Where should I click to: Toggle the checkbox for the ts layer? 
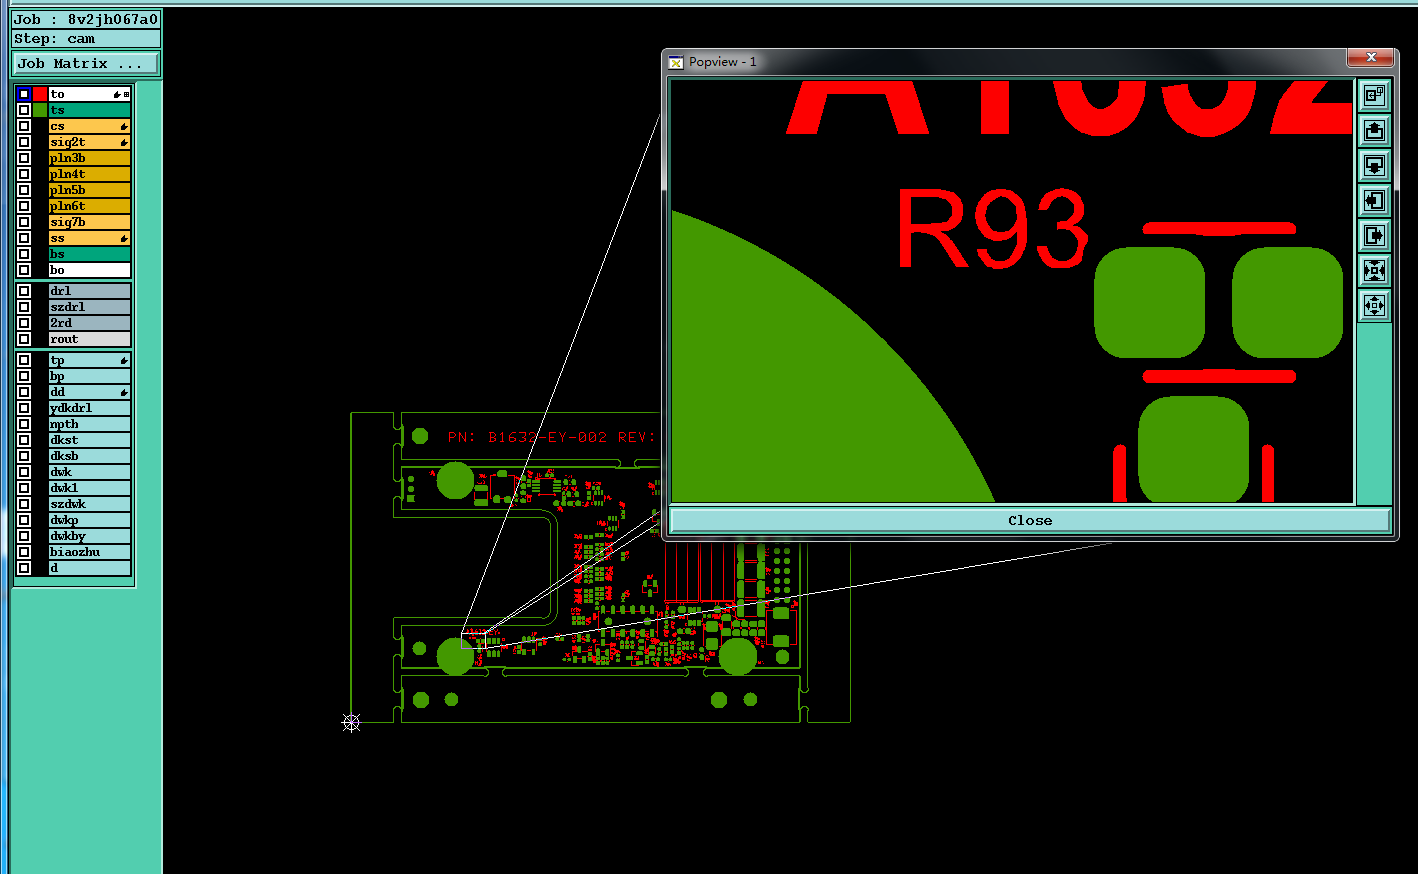[x=24, y=110]
